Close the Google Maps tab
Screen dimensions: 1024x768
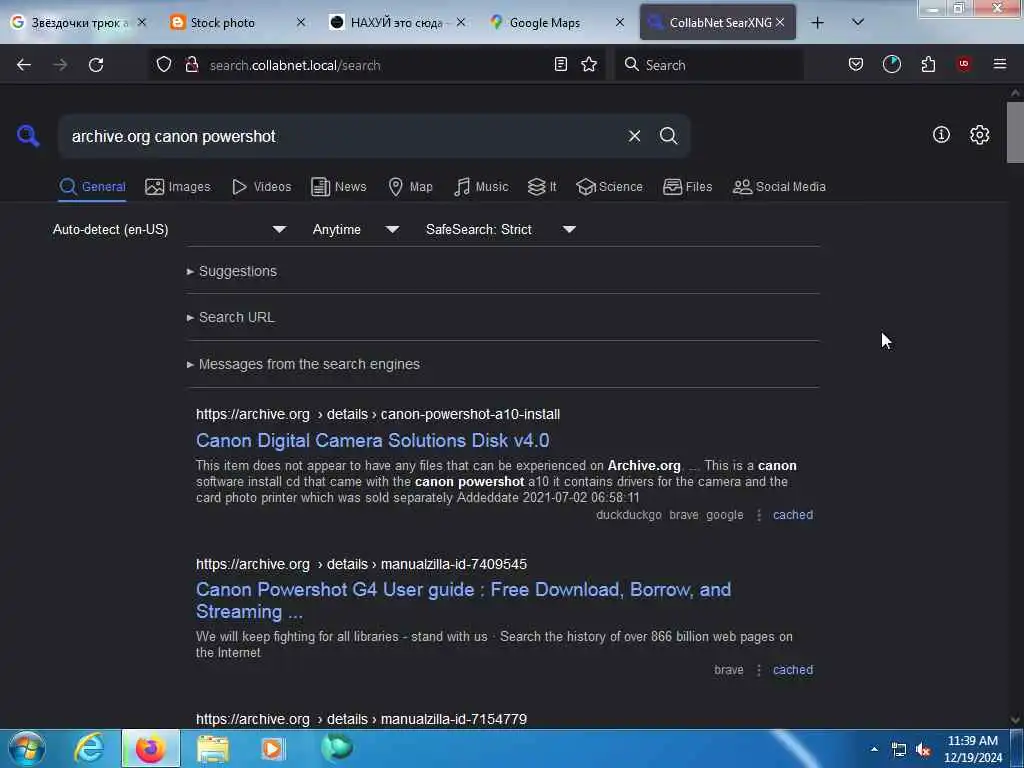tap(619, 23)
